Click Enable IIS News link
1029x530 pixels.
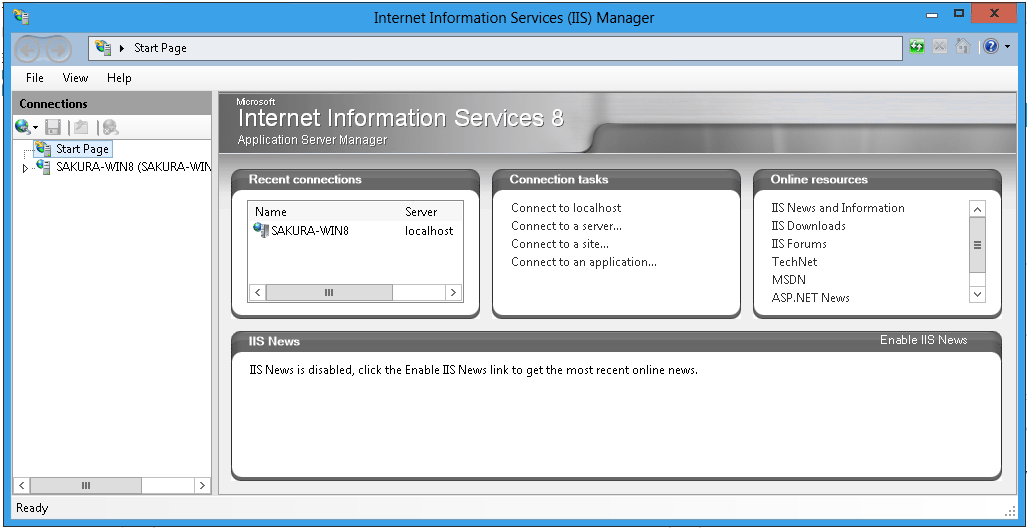point(923,340)
